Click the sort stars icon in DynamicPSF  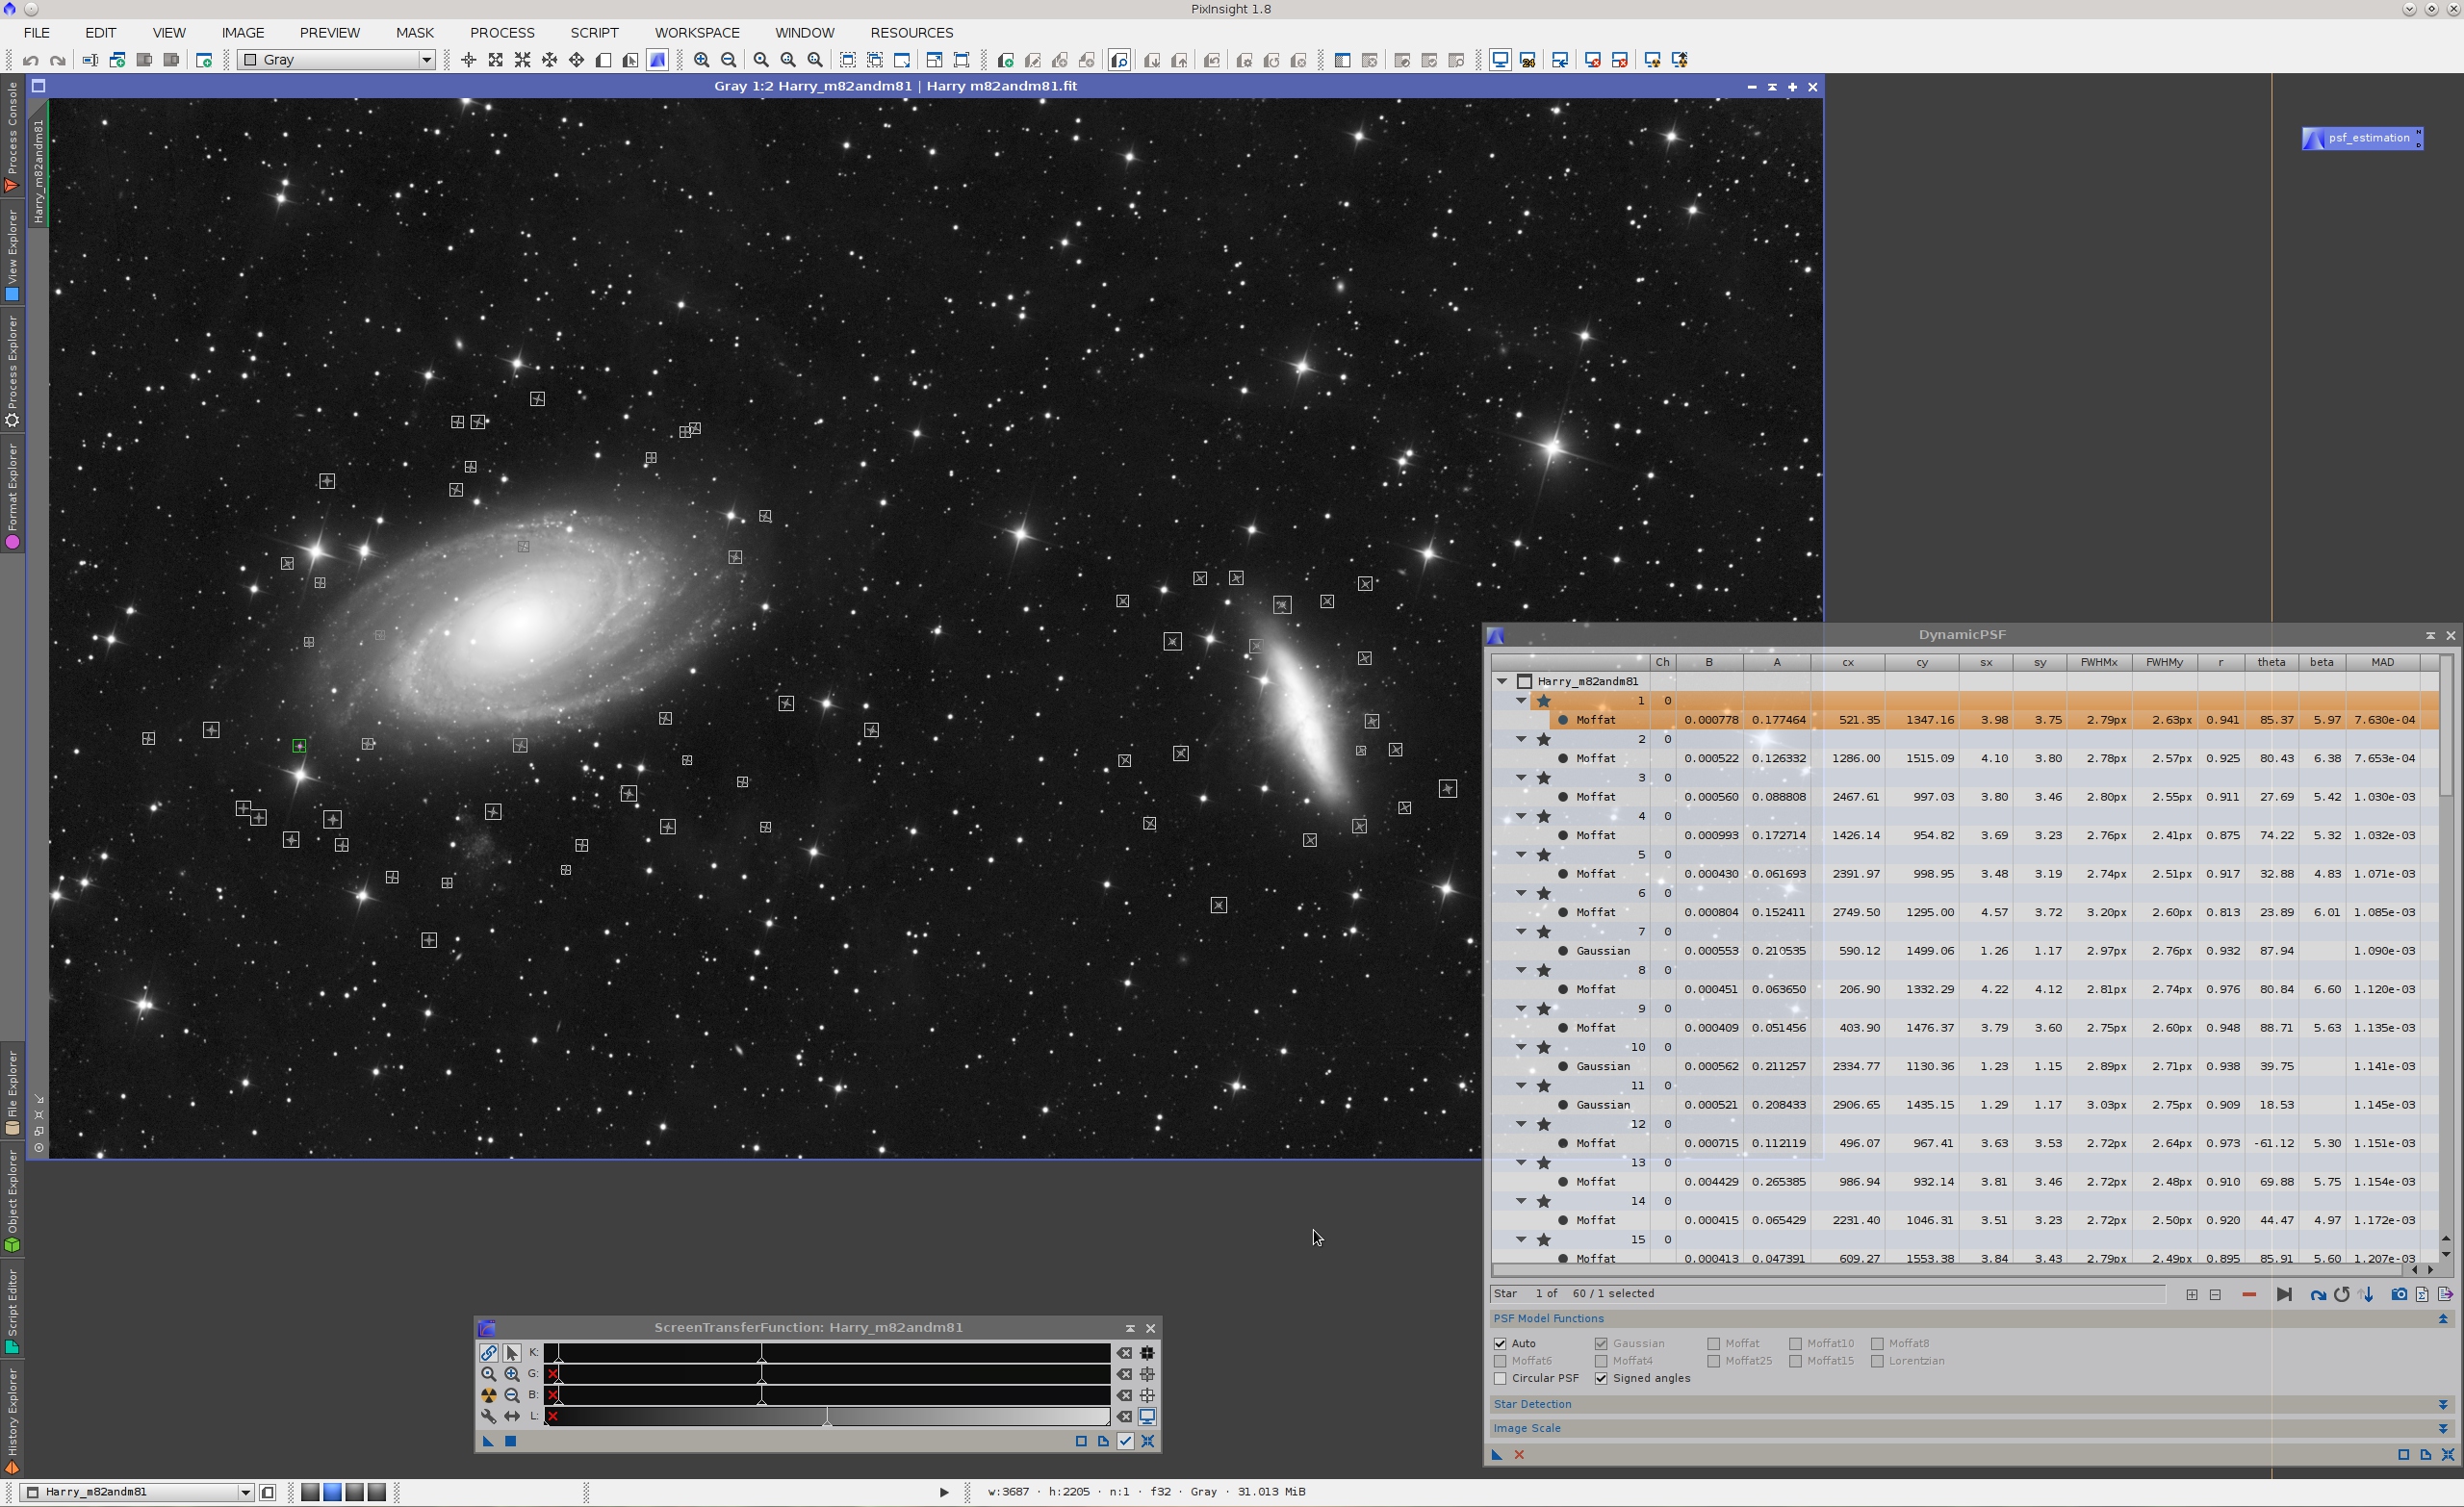(2368, 1294)
